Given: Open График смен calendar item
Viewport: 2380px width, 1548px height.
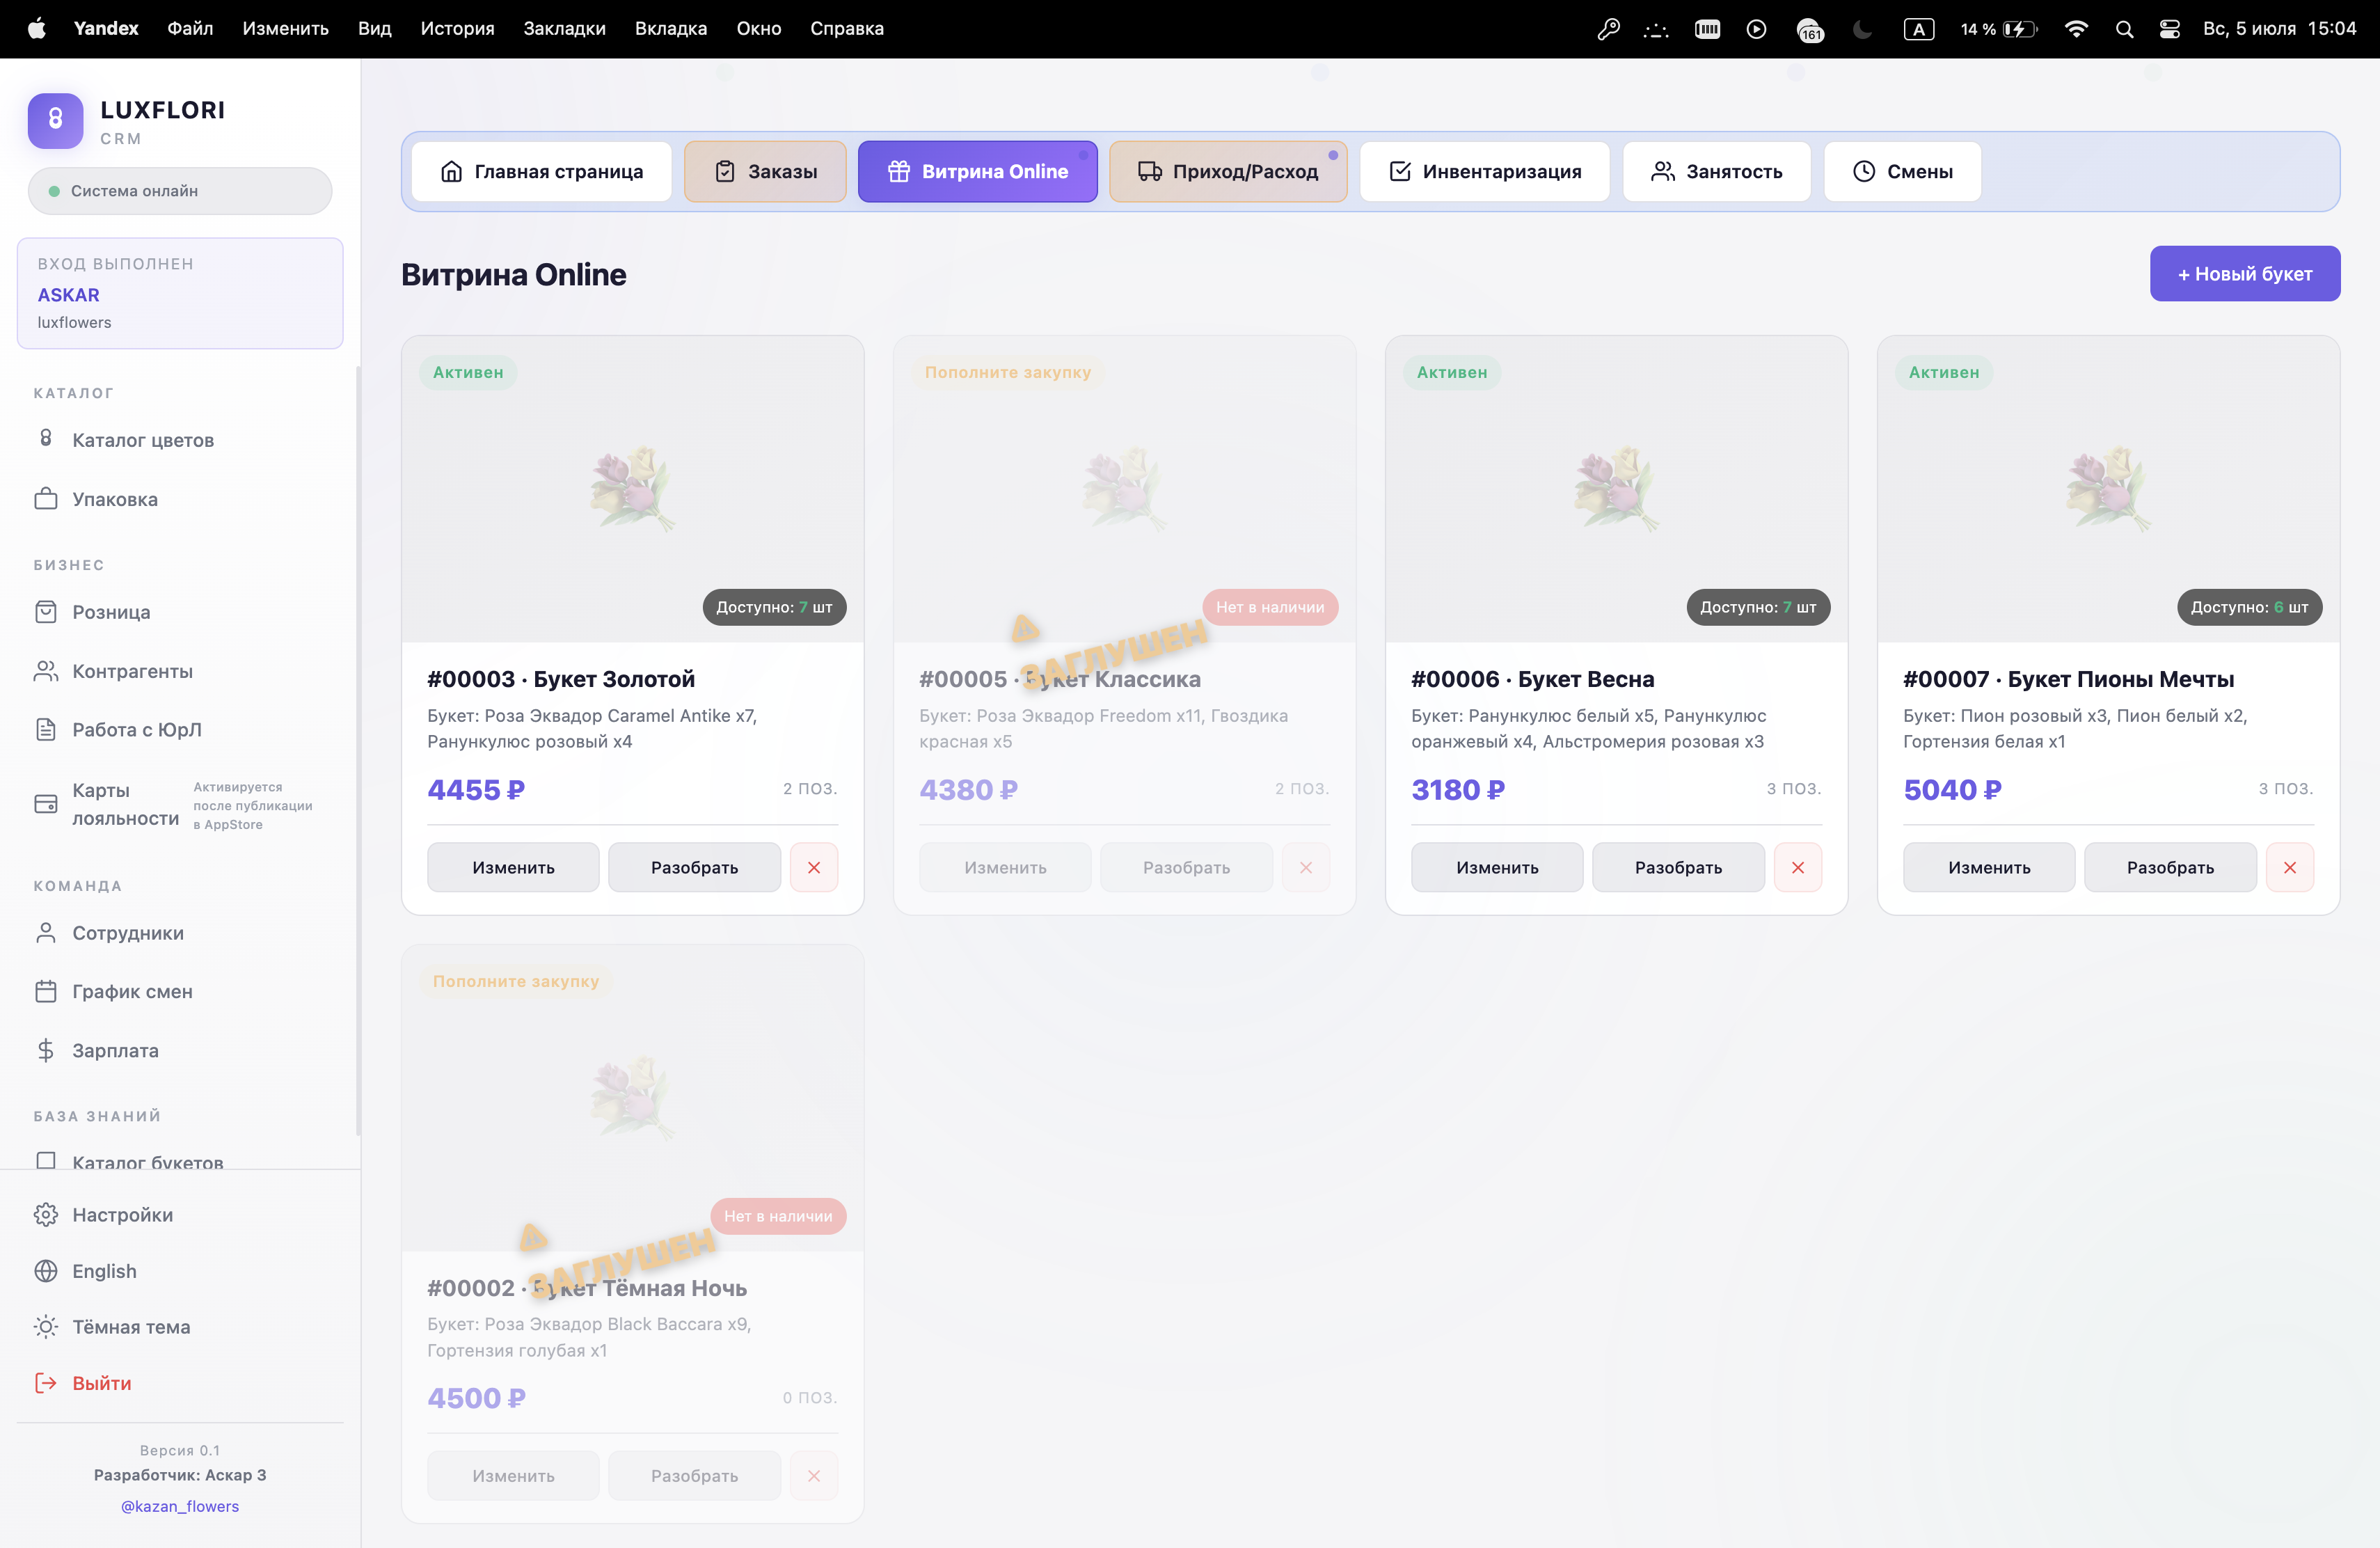Looking at the screenshot, I should point(180,991).
